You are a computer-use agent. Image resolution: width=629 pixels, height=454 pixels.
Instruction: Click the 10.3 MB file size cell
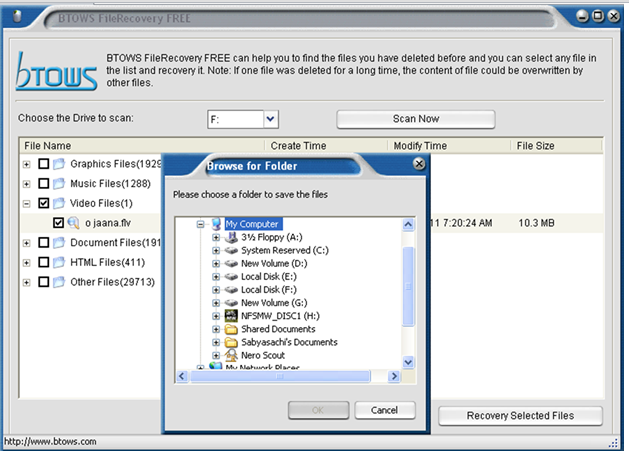tap(536, 223)
